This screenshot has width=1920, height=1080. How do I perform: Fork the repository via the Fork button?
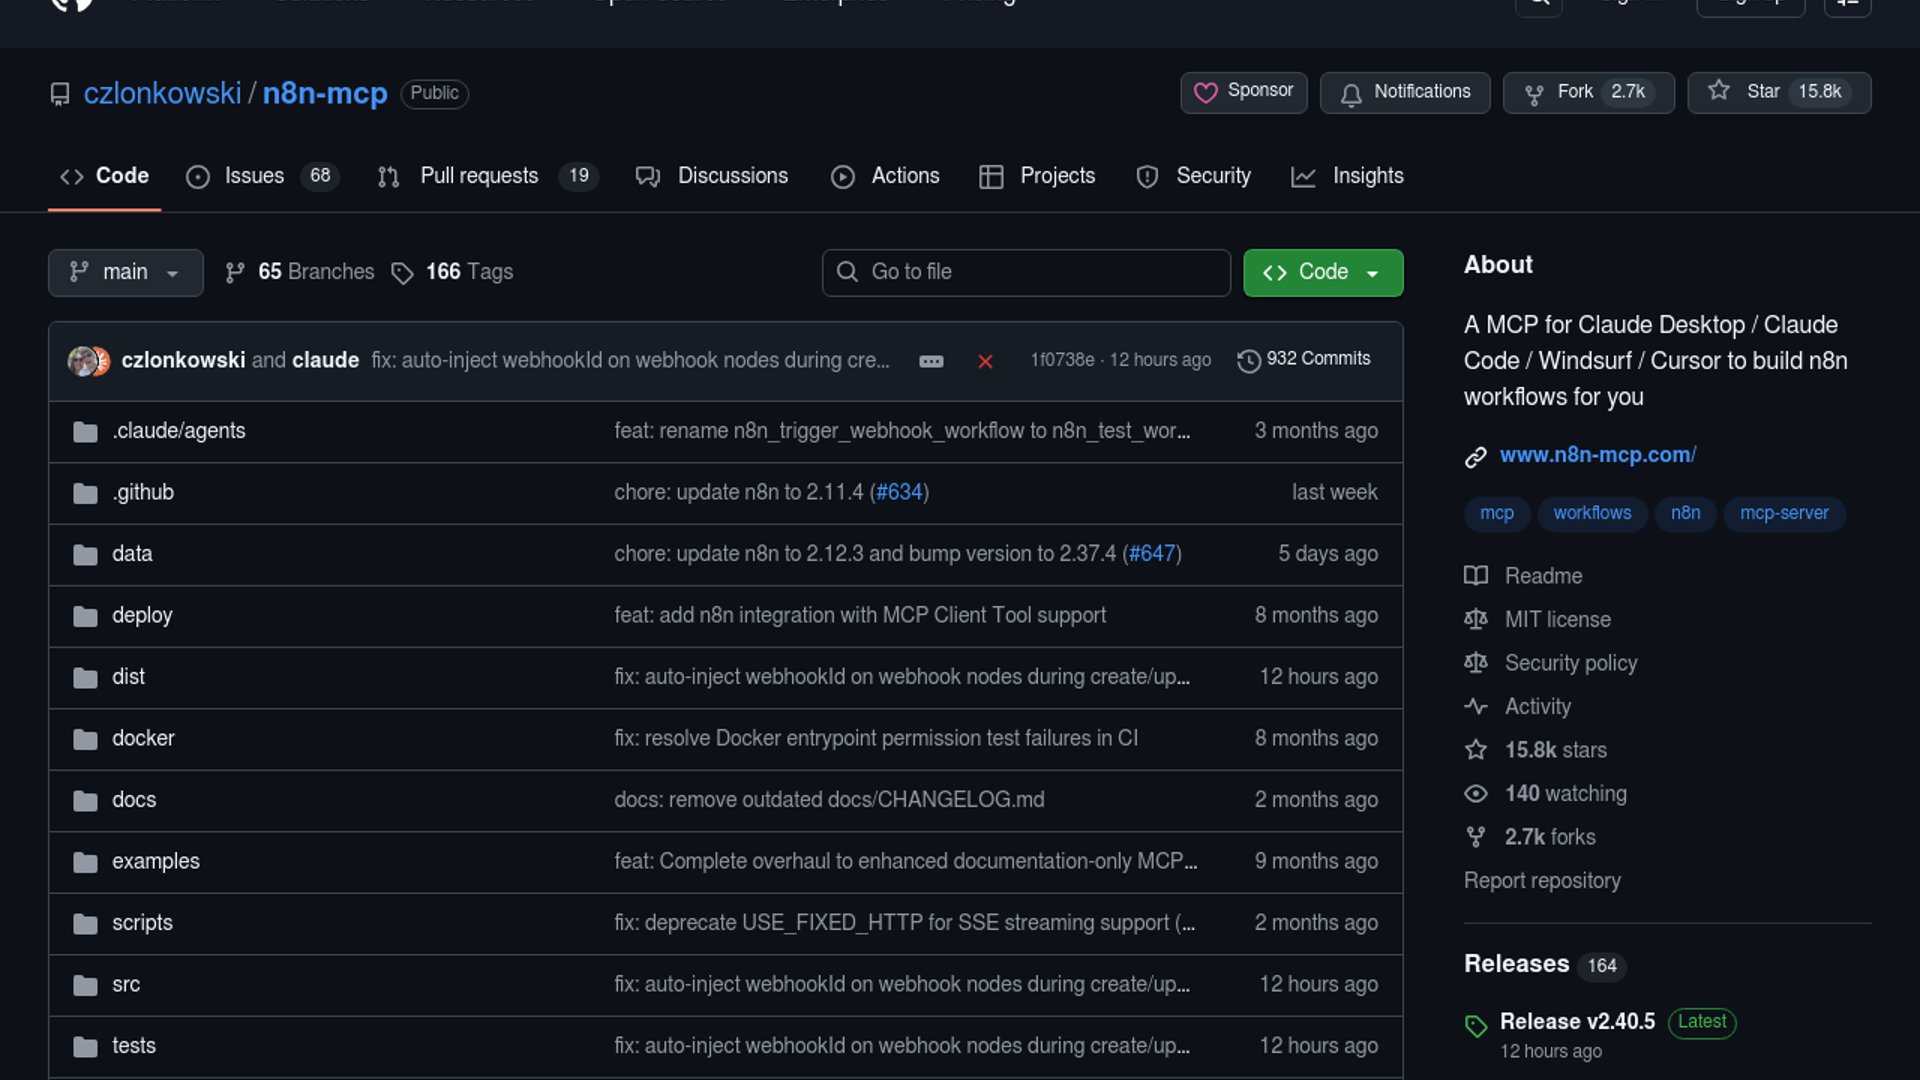(1574, 92)
